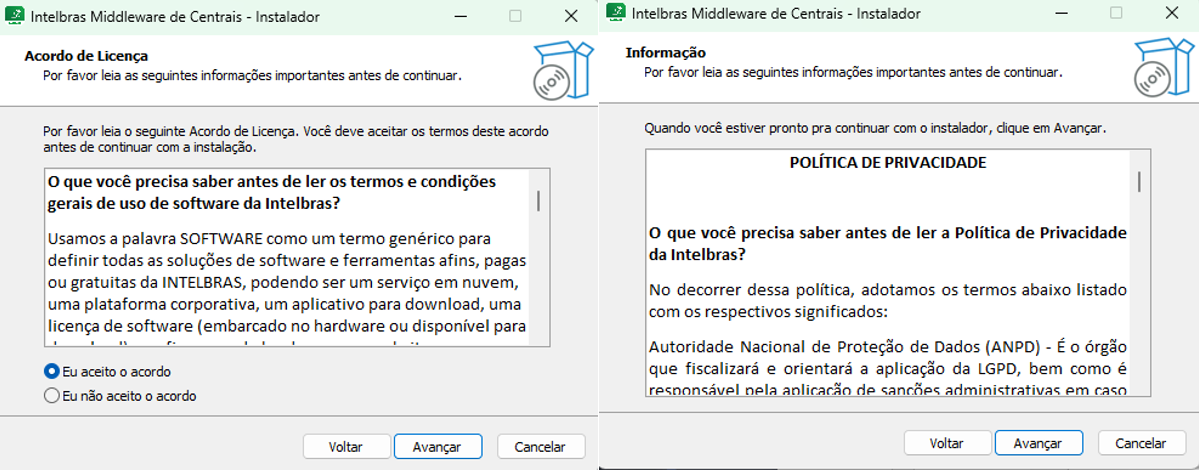Minimize the Informação installer window
This screenshot has width=1199, height=471.
pyautogui.click(x=1061, y=13)
